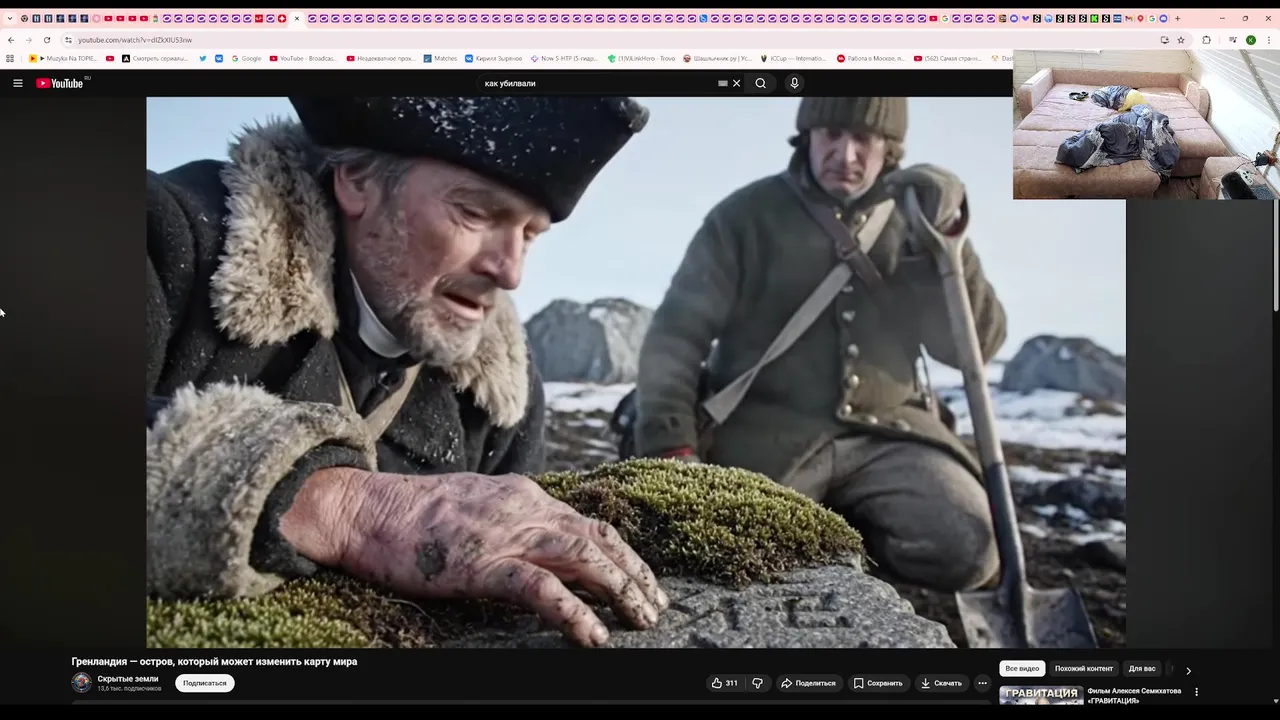Viewport: 1280px width, 720px height.
Task: Go back with the browser back arrow
Action: (x=10, y=40)
